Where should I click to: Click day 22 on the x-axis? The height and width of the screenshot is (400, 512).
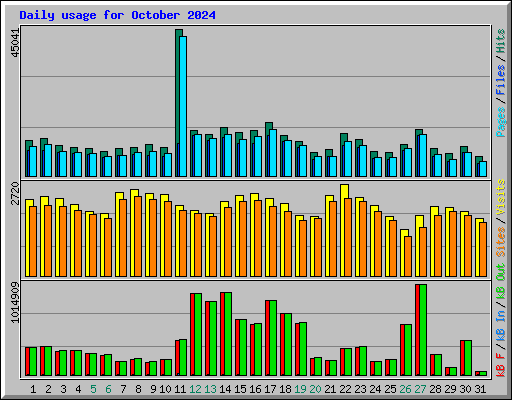[x=345, y=389]
